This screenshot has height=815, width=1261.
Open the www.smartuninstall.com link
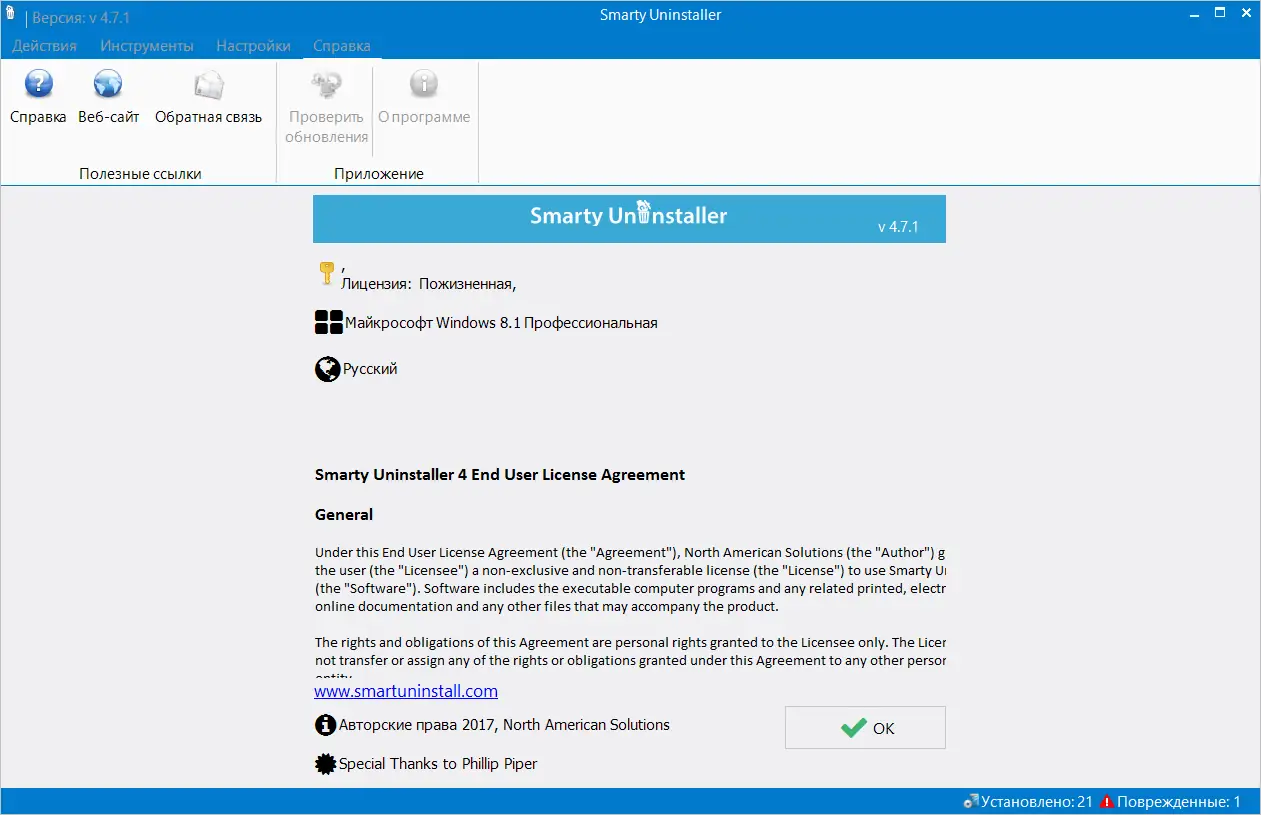pyautogui.click(x=405, y=690)
